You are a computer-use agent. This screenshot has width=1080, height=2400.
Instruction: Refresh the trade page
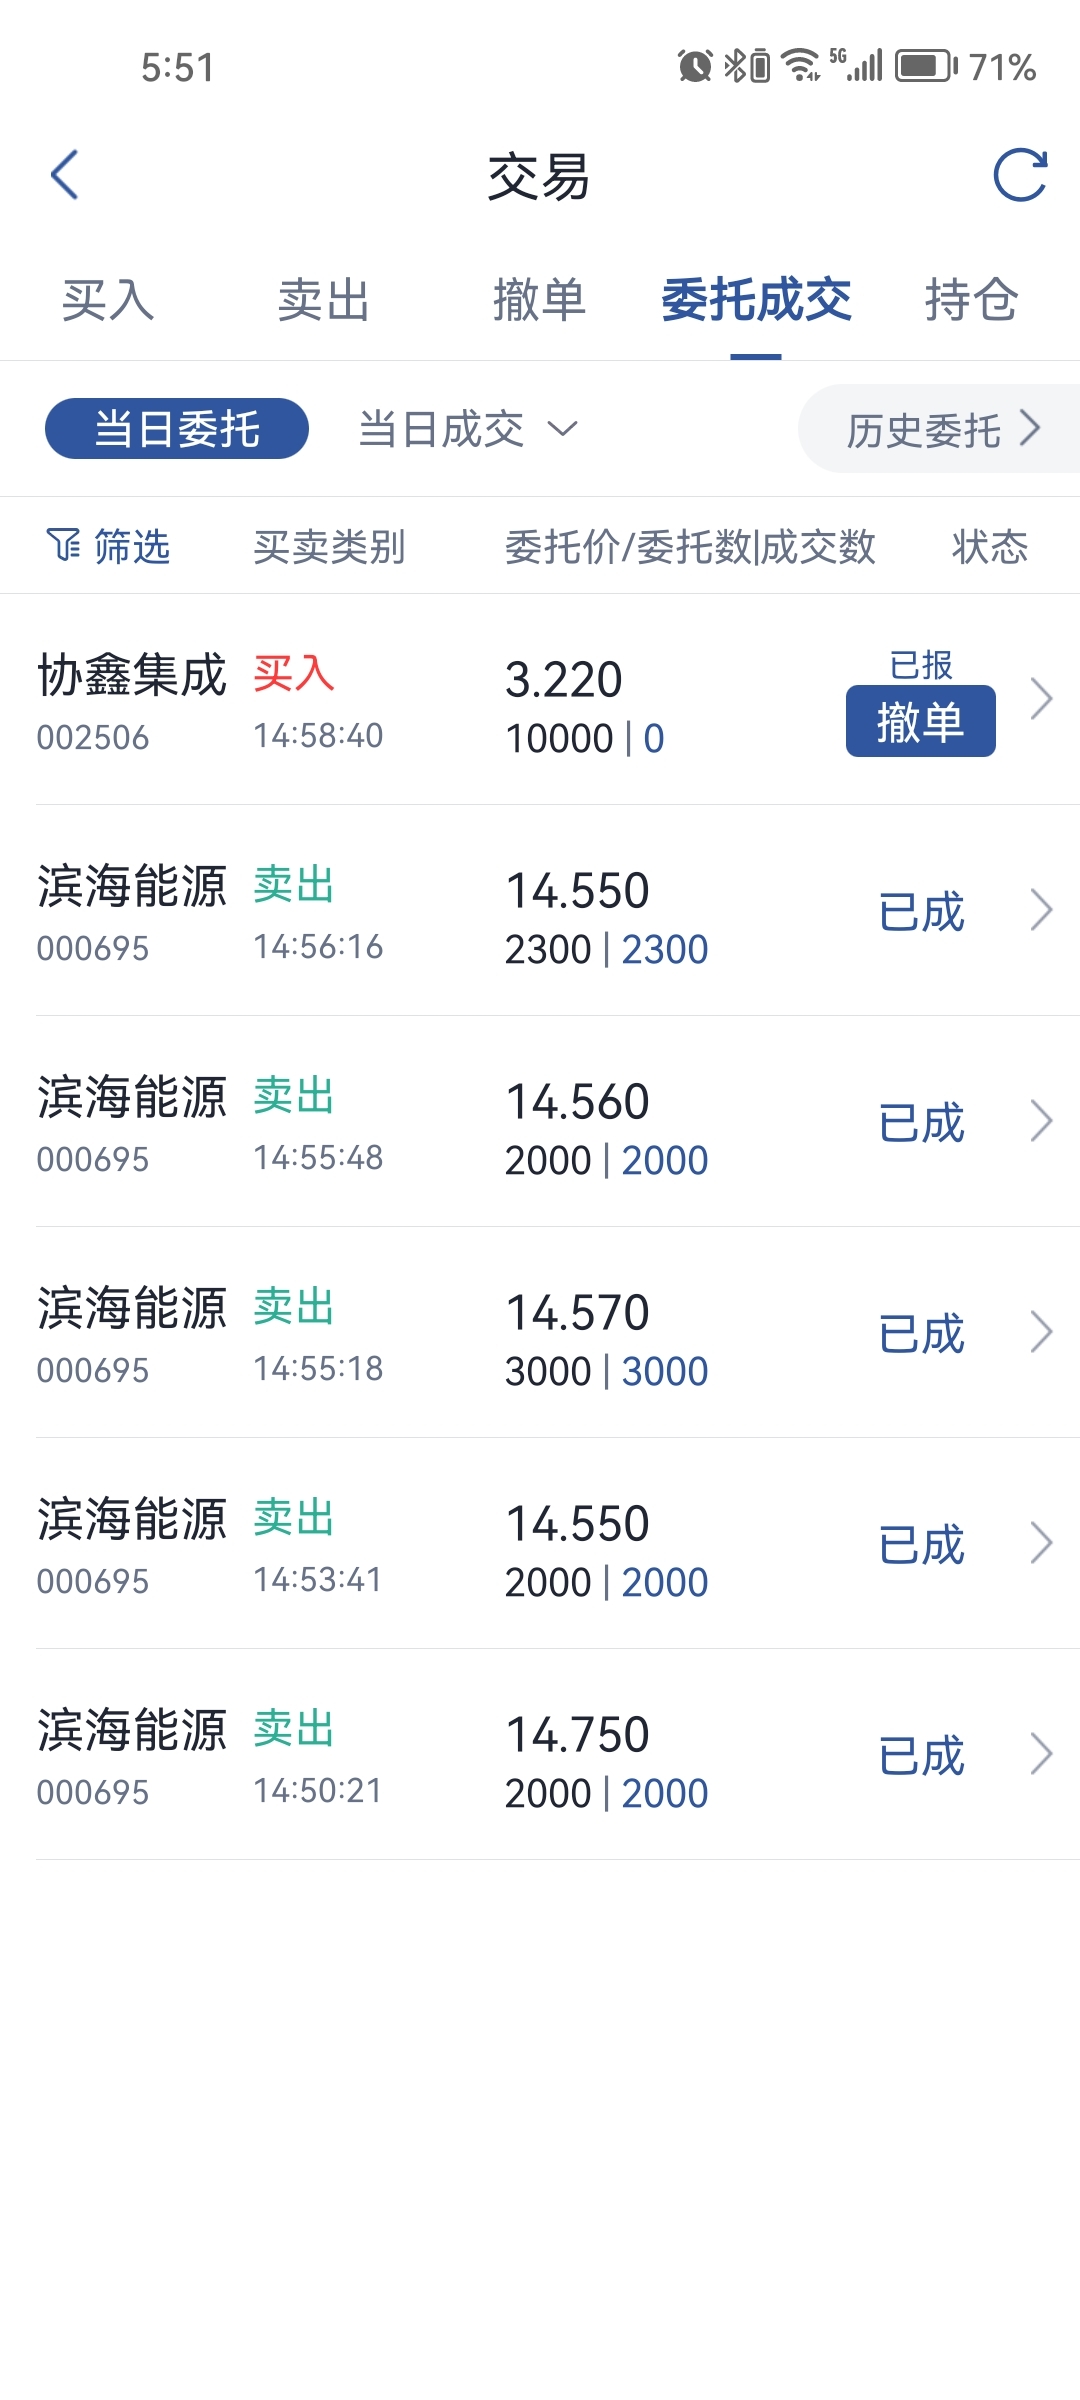coord(1019,176)
